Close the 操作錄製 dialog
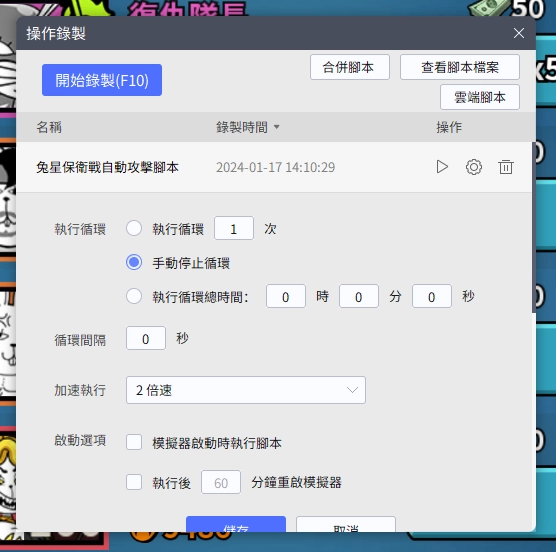556x552 pixels. coord(519,33)
